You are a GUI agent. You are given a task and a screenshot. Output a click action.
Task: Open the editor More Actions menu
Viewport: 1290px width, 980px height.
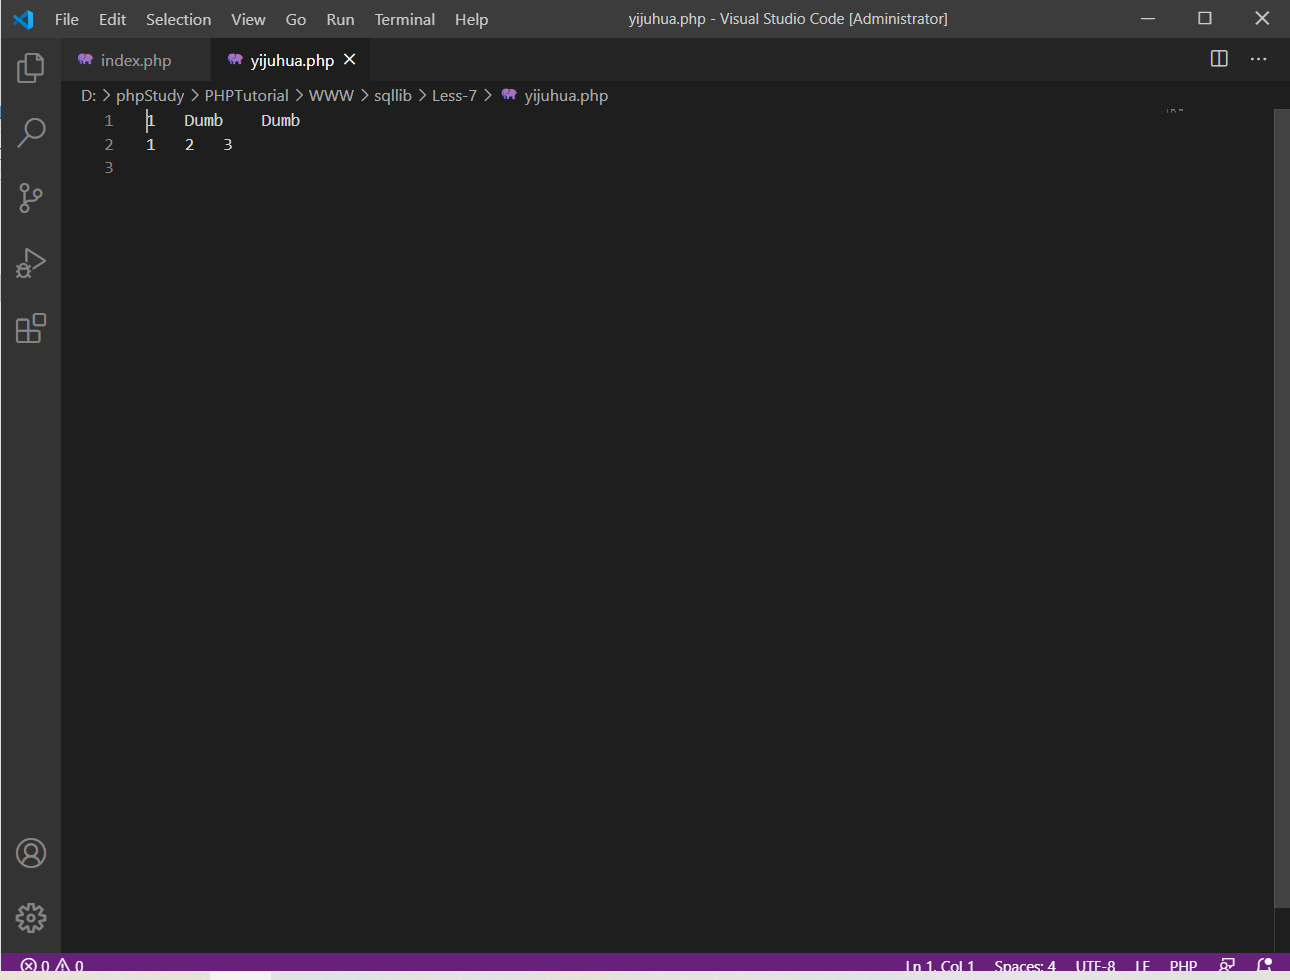tap(1258, 59)
